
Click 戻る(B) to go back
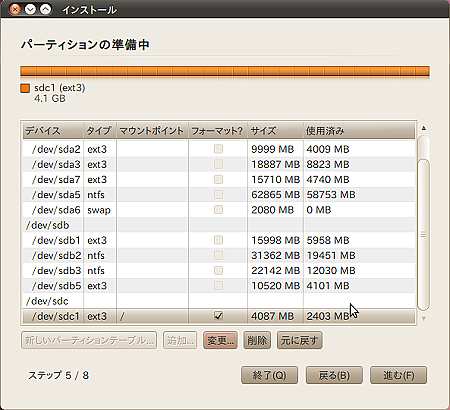(334, 375)
